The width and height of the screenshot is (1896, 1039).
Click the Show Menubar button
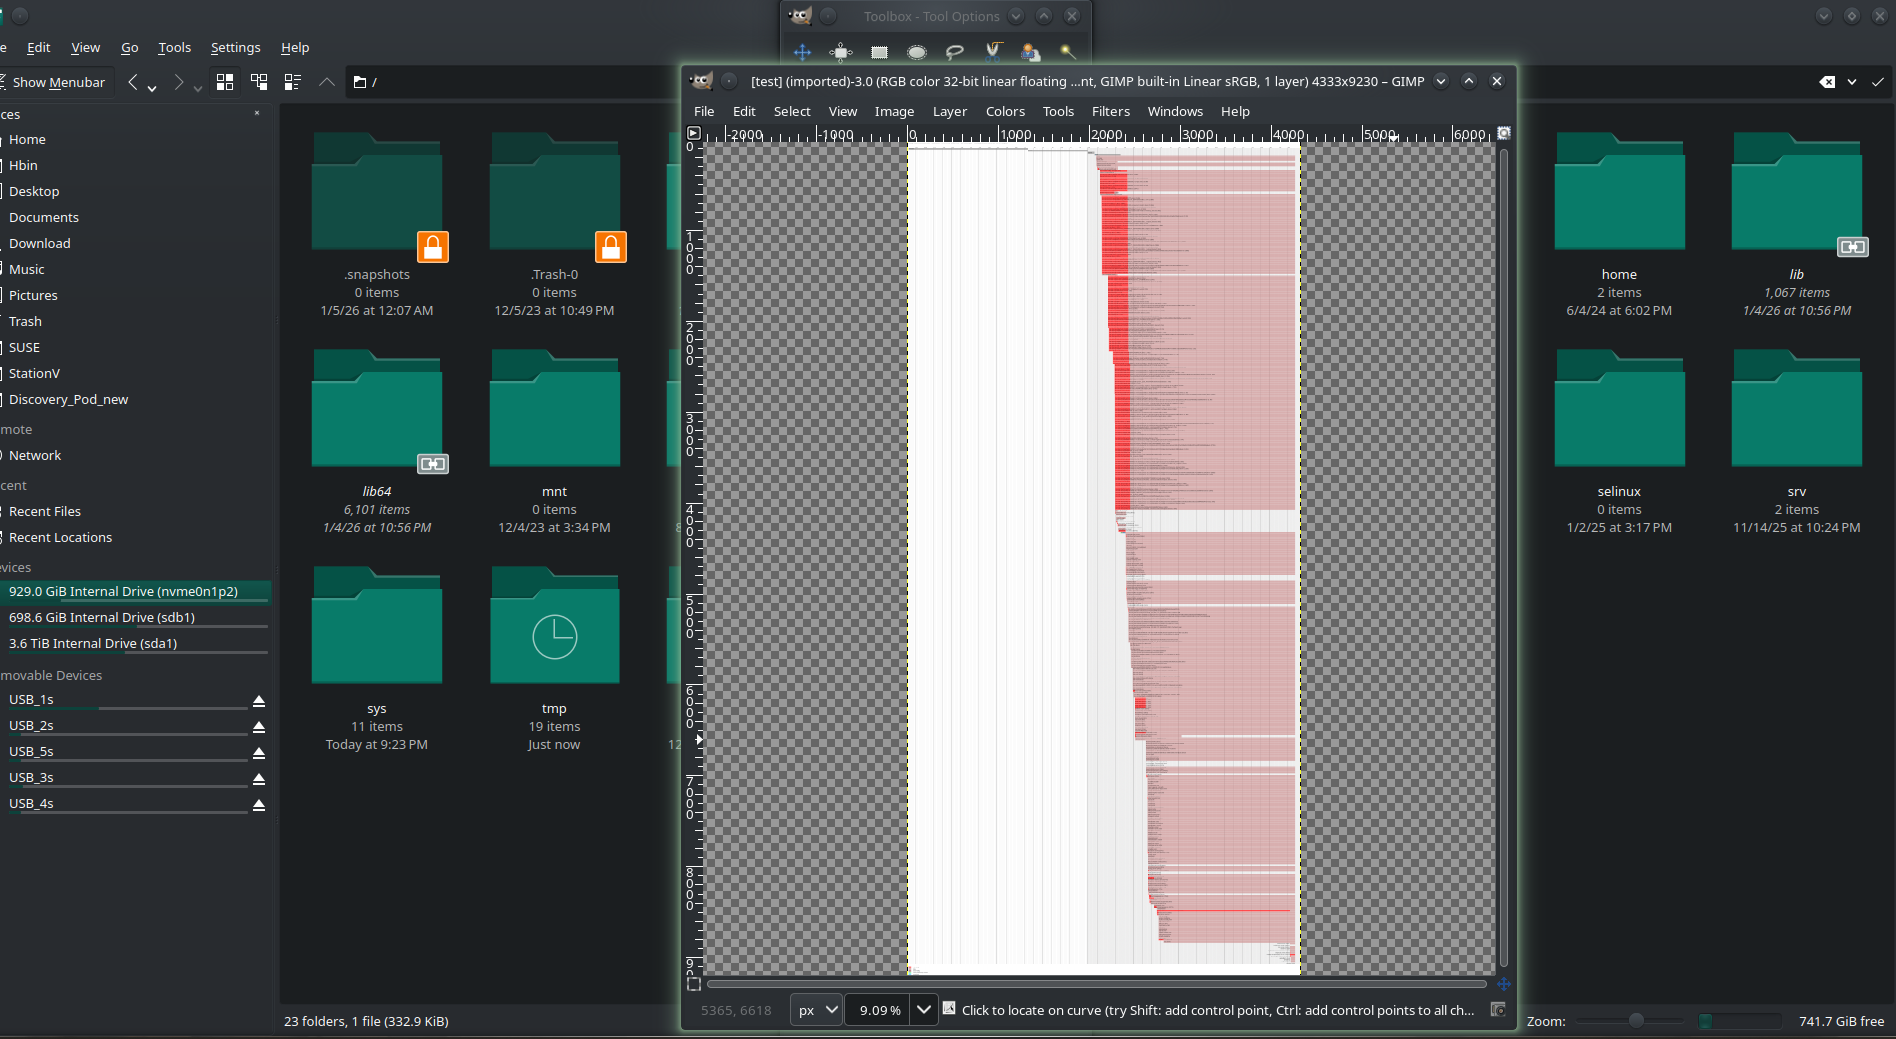coord(57,82)
